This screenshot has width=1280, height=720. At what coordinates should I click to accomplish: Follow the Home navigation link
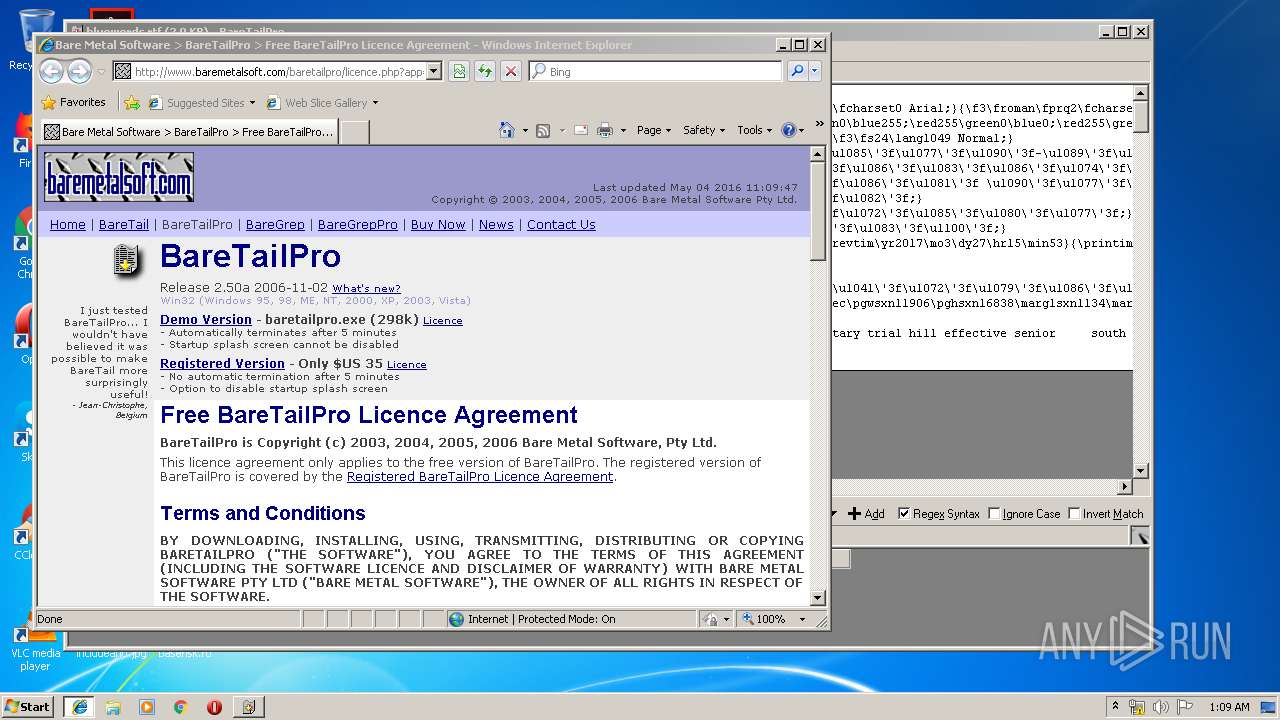[x=68, y=224]
